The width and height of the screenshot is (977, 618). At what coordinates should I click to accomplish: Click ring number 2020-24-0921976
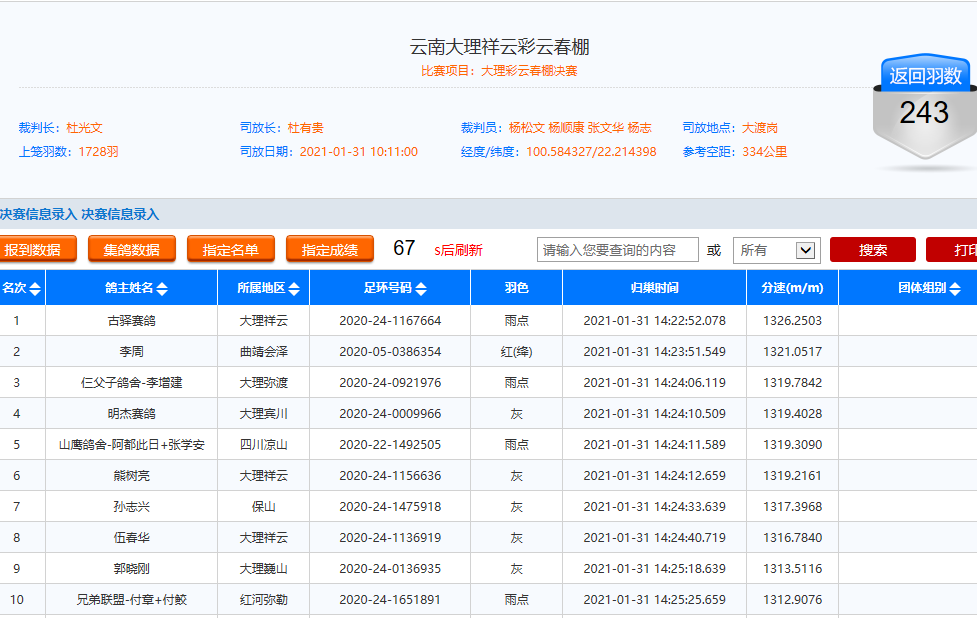390,383
